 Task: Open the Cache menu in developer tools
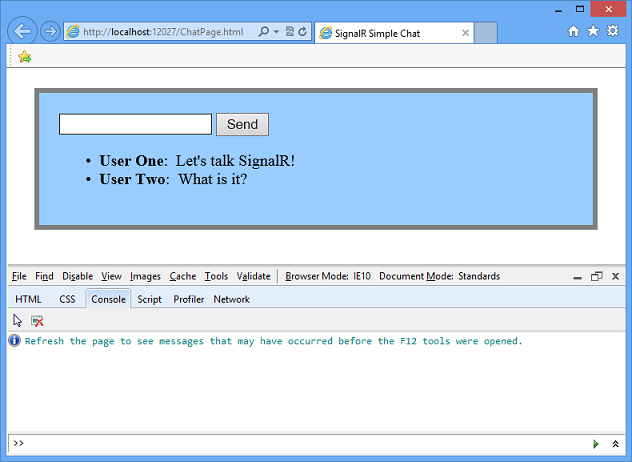point(182,276)
